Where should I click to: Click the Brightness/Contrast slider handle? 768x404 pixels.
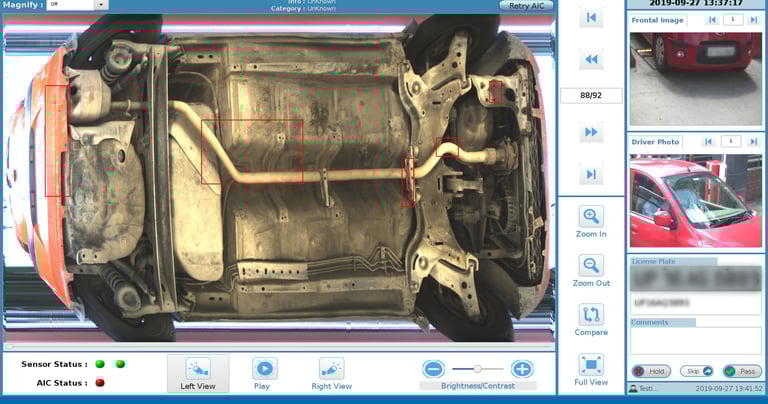tap(478, 369)
